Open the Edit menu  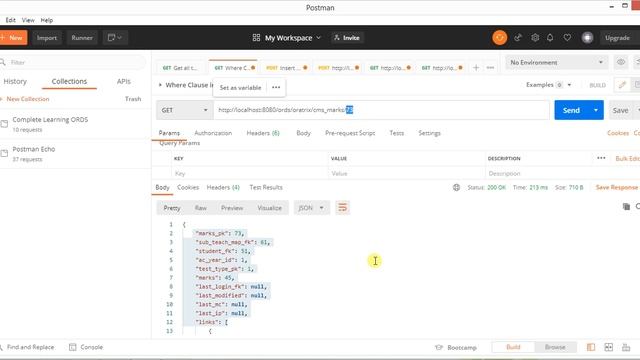[x=11, y=20]
